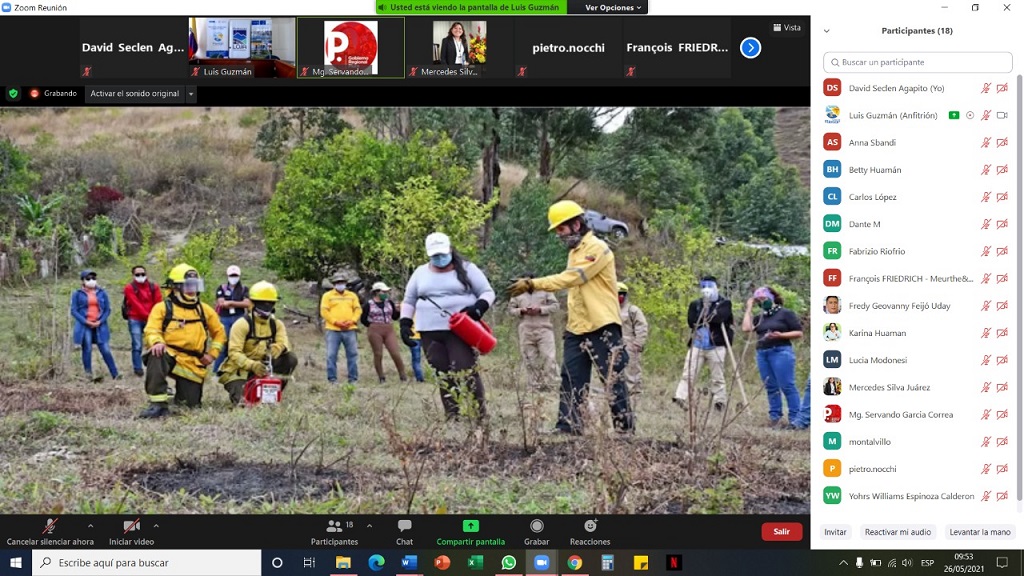Click the Buscar un participante field
1024x576 pixels.
[918, 62]
